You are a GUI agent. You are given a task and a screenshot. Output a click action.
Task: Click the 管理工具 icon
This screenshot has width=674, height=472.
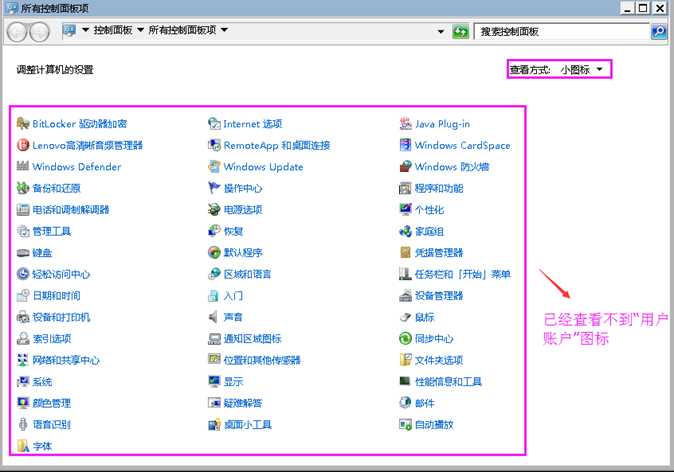[23, 231]
